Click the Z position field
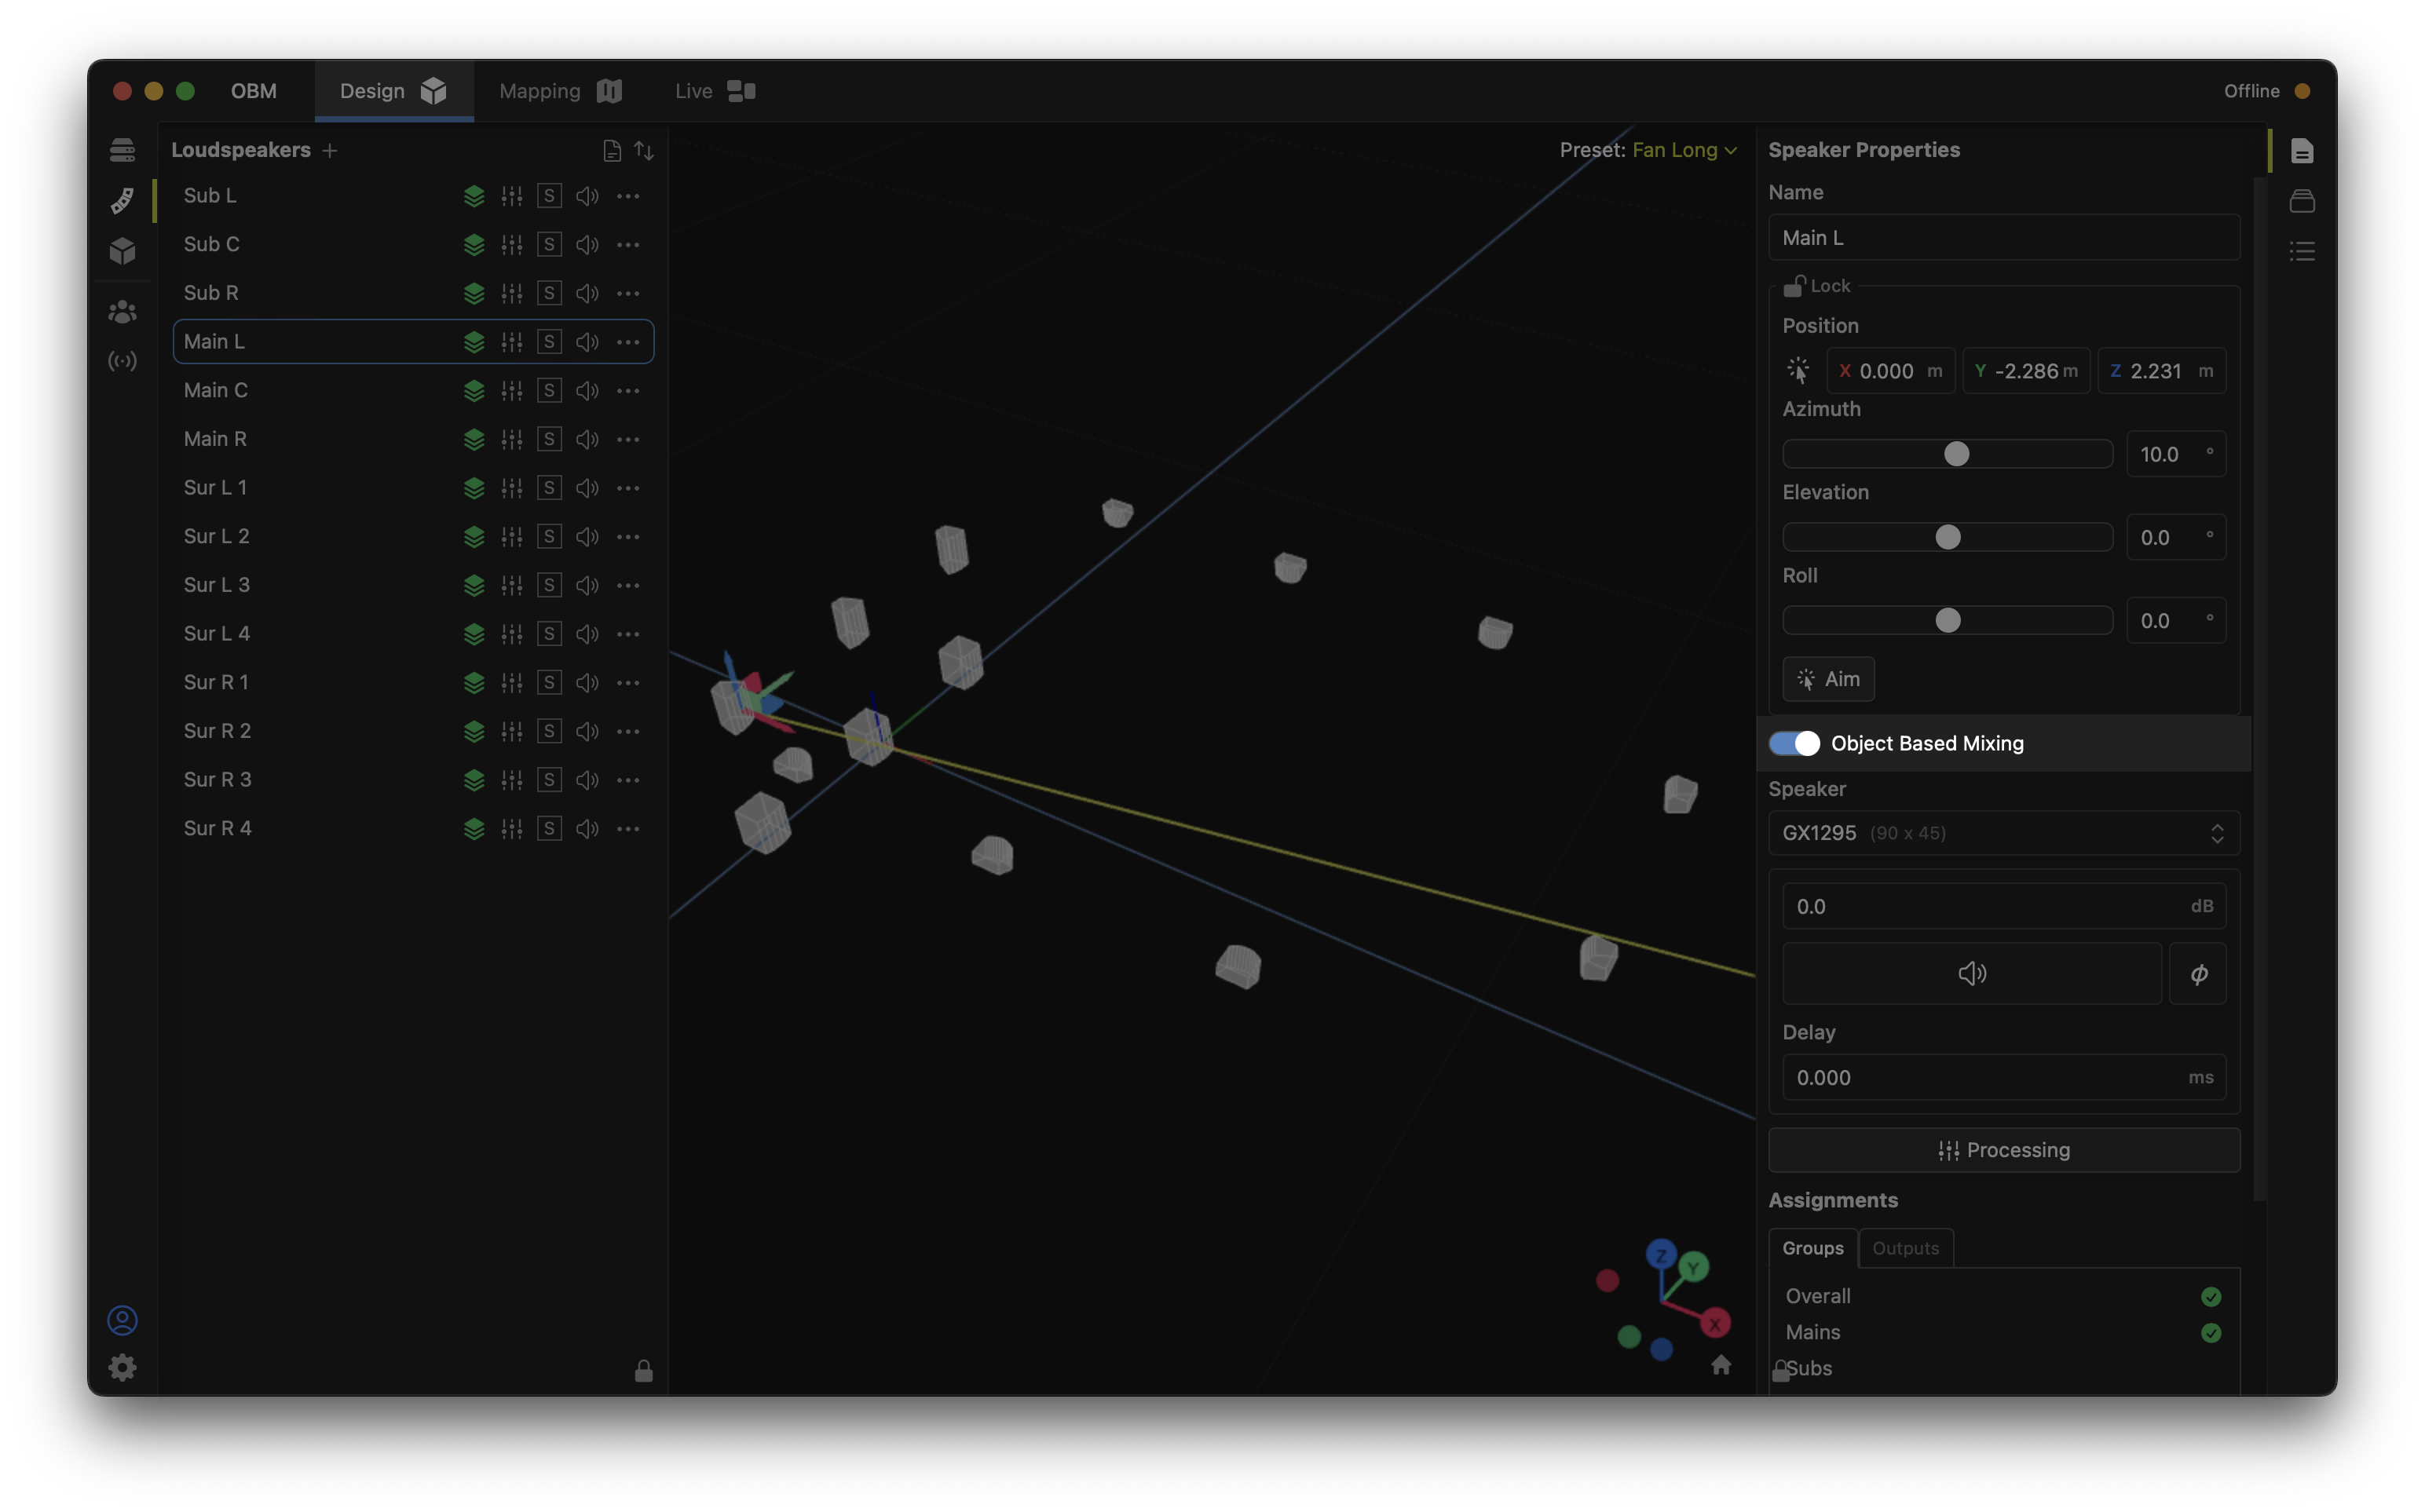This screenshot has width=2425, height=1512. pyautogui.click(x=2161, y=371)
